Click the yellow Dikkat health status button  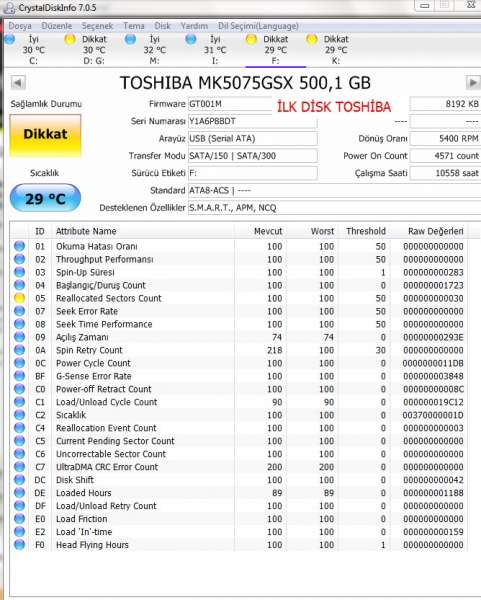pyautogui.click(x=45, y=135)
